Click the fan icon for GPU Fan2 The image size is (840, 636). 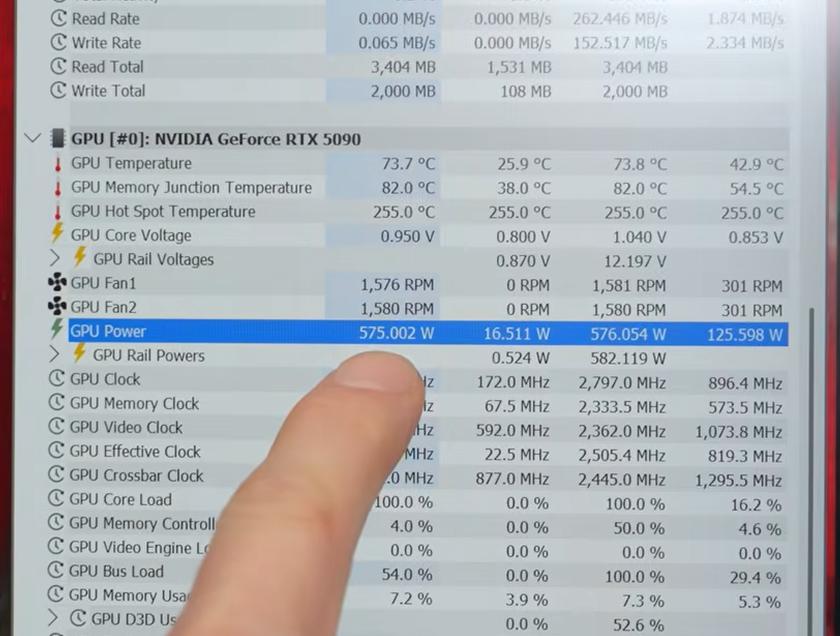point(57,306)
